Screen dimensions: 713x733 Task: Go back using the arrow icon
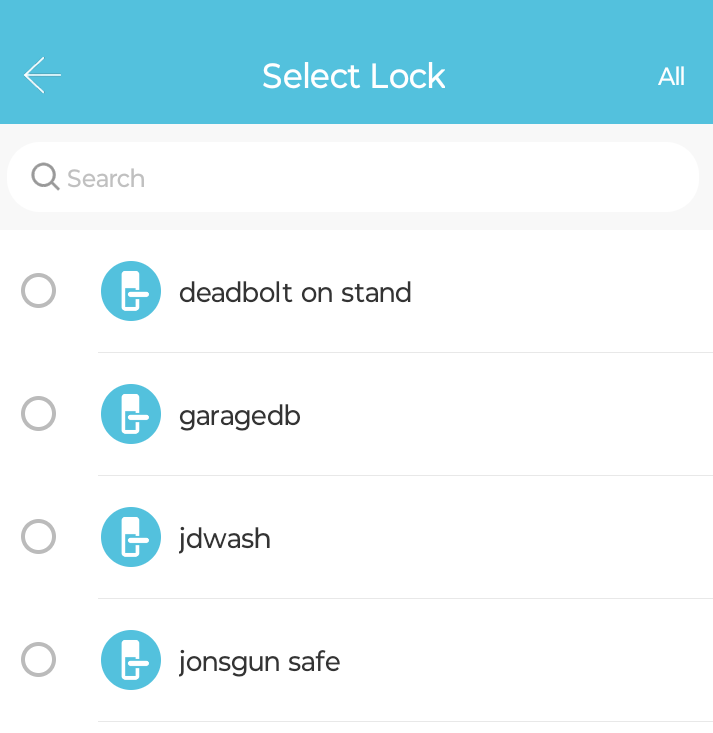point(42,75)
